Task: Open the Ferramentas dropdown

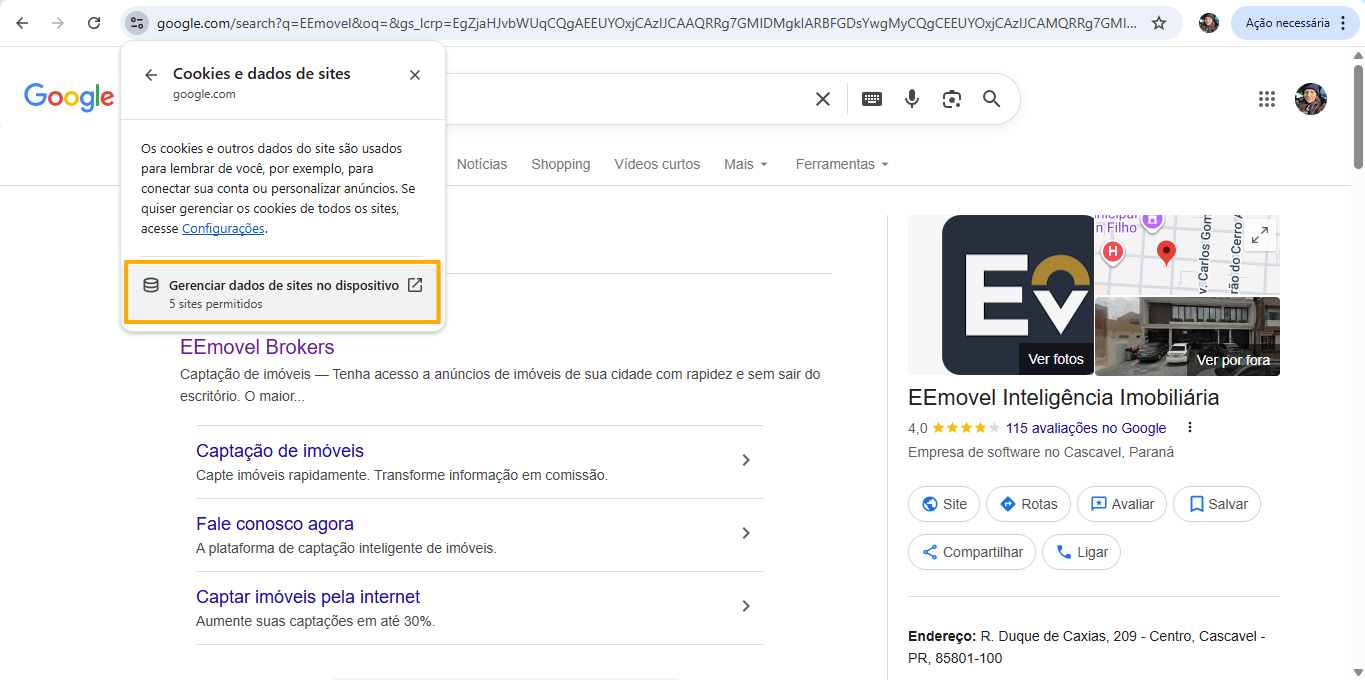Action: (842, 164)
